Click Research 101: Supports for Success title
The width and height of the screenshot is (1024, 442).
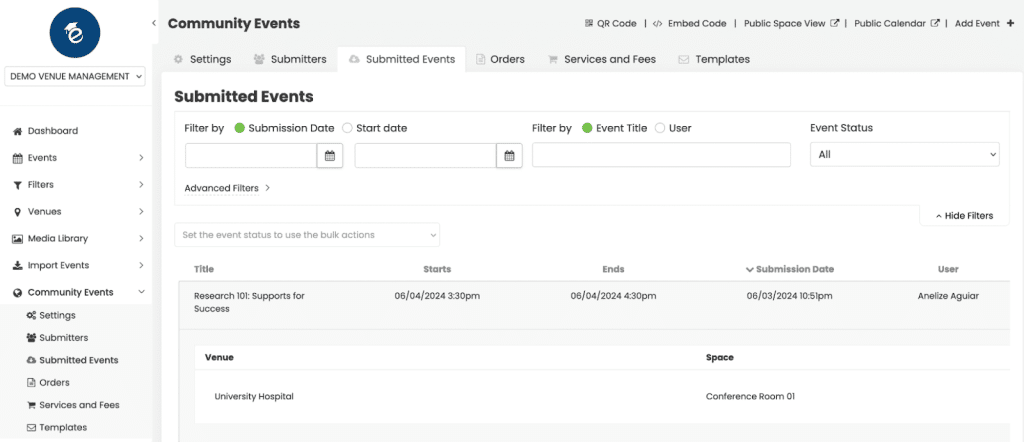pyautogui.click(x=249, y=302)
